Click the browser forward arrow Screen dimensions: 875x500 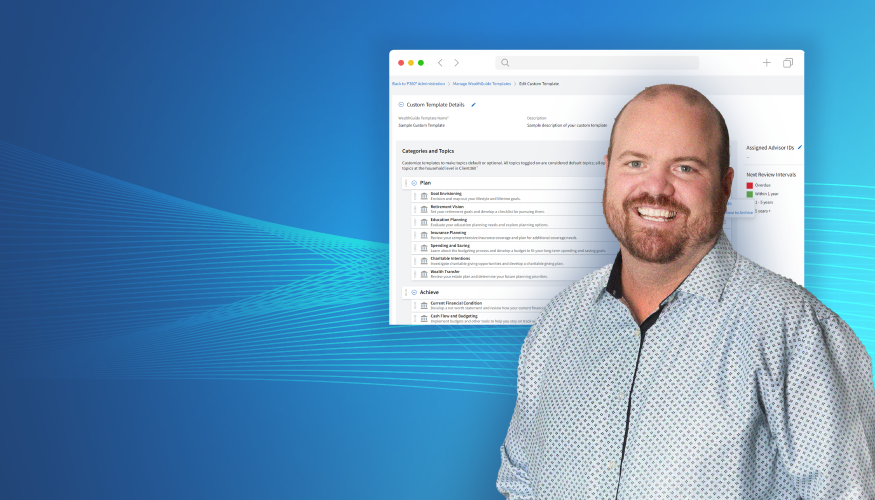pos(457,63)
